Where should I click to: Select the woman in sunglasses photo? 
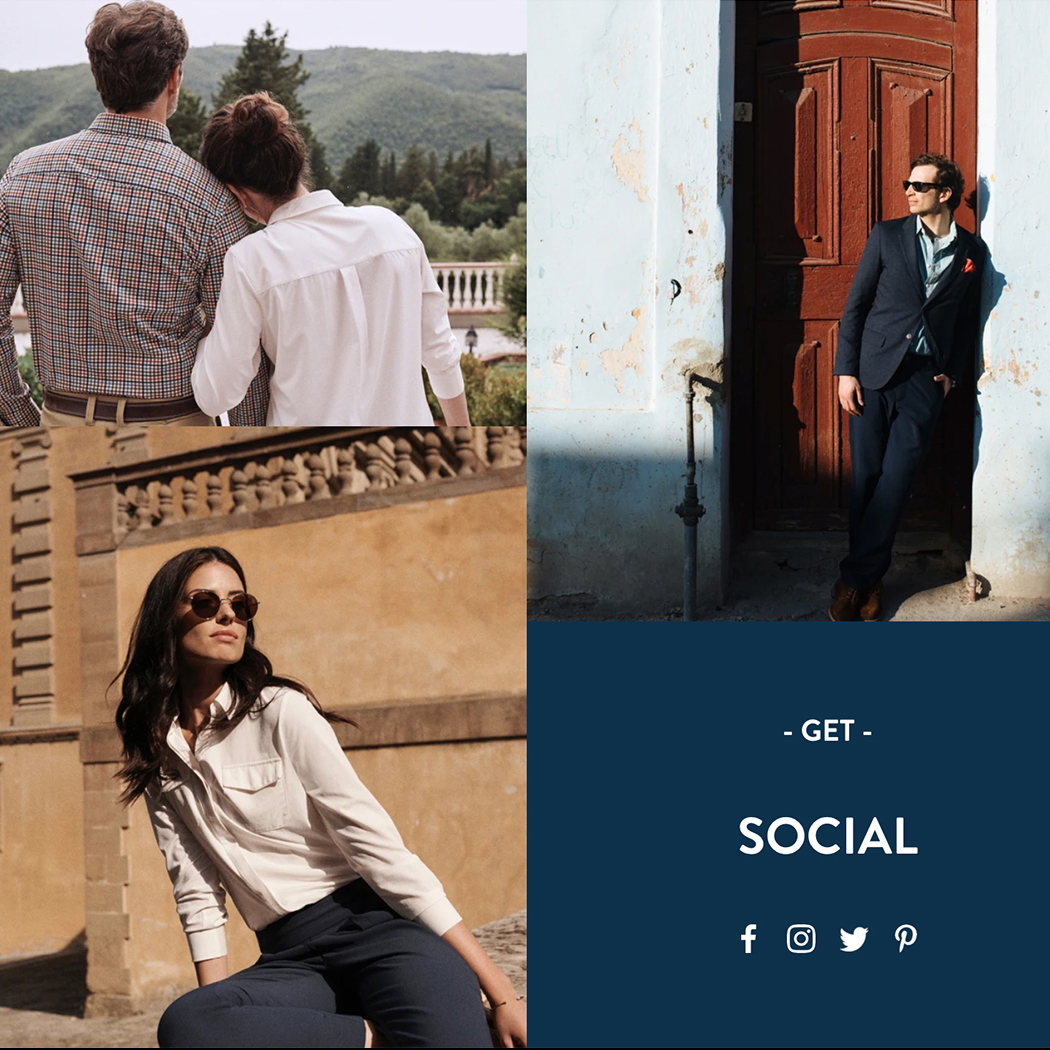pos(263,737)
